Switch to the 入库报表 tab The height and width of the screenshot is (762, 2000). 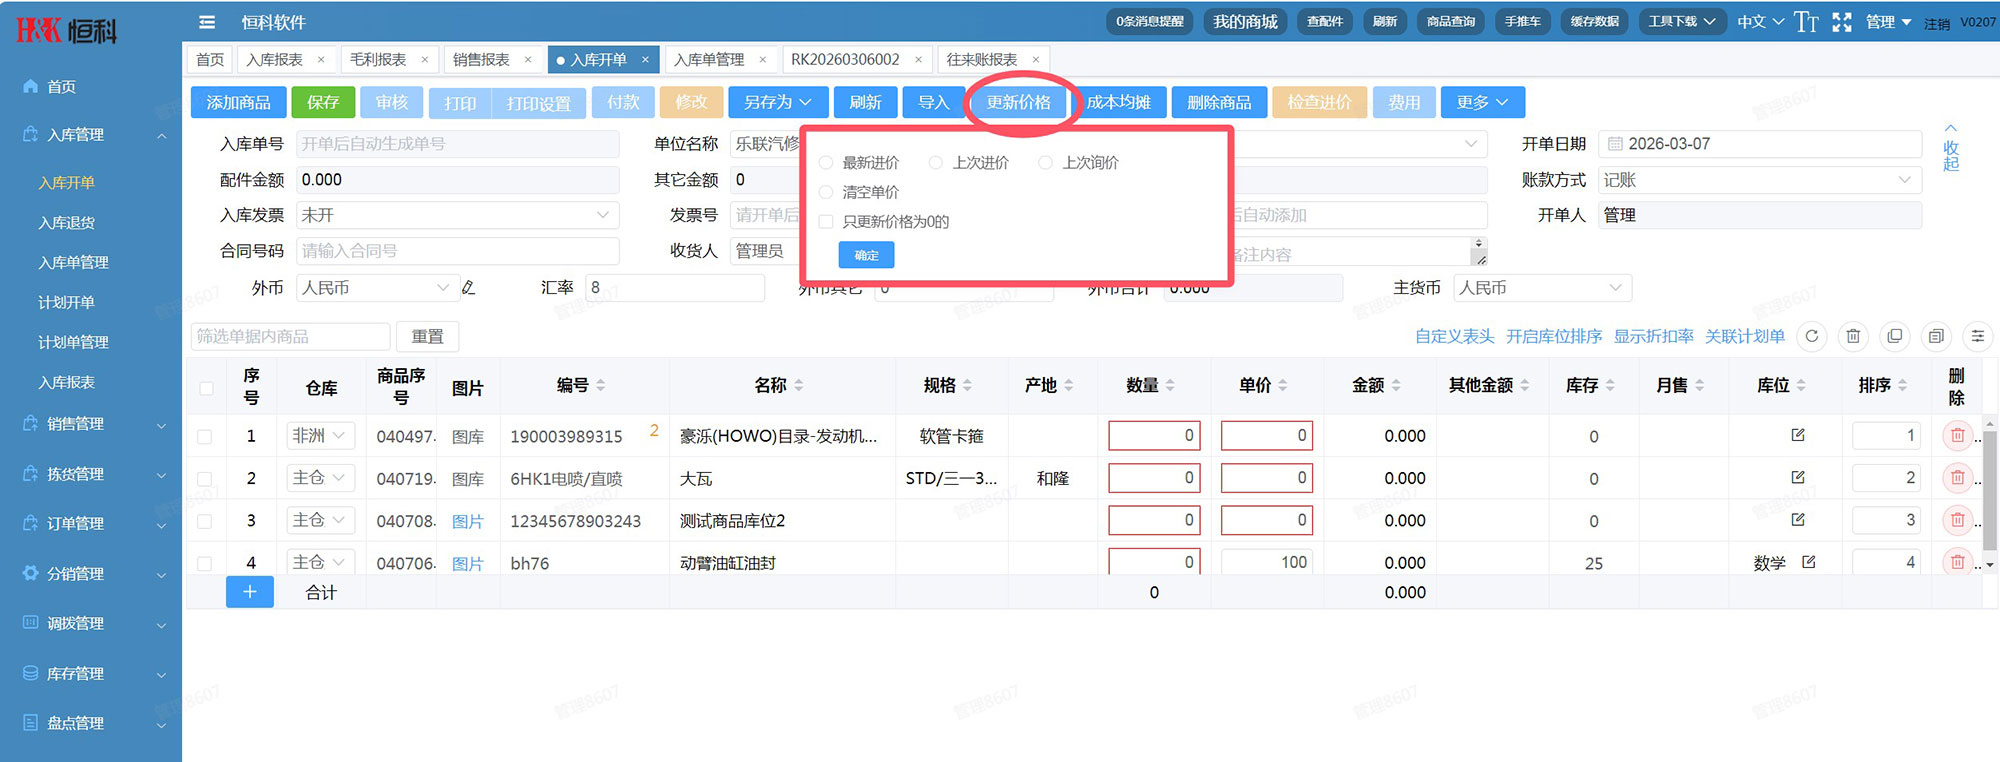click(x=275, y=60)
